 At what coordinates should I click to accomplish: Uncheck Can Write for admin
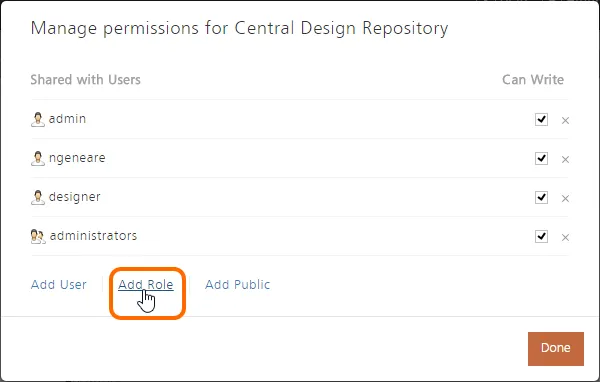[x=541, y=119]
